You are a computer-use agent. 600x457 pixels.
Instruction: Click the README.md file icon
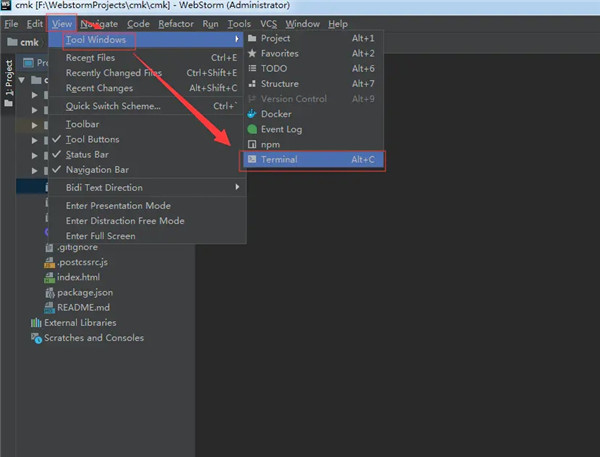49,308
